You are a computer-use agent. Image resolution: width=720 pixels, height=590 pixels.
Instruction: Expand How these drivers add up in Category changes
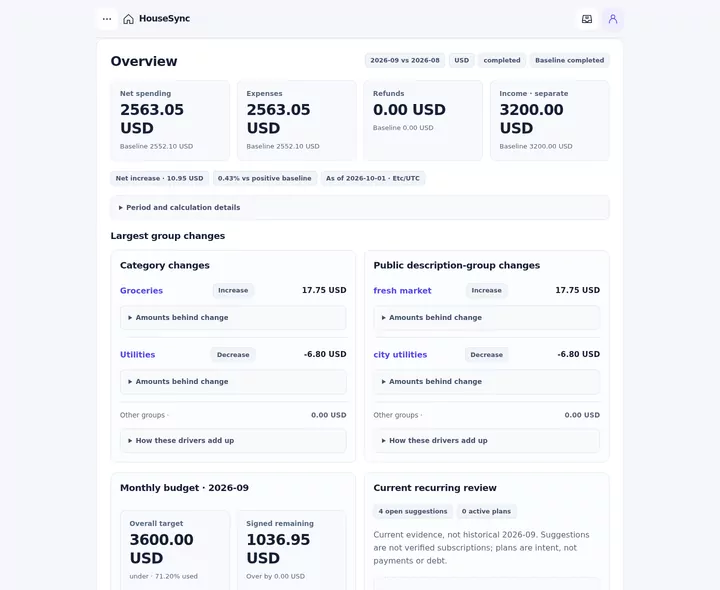(233, 441)
